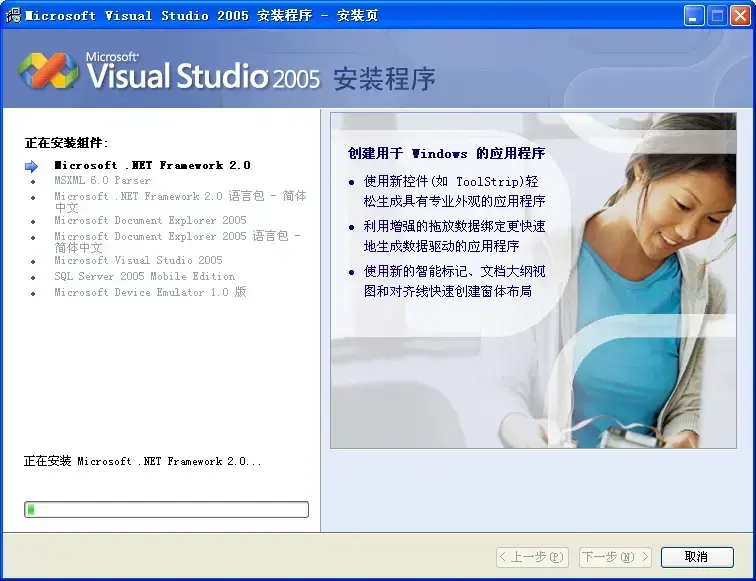Viewport: 756px width, 581px height.
Task: Select .NET Framework 2.0 语言包 简体中文 item
Action: (x=180, y=202)
